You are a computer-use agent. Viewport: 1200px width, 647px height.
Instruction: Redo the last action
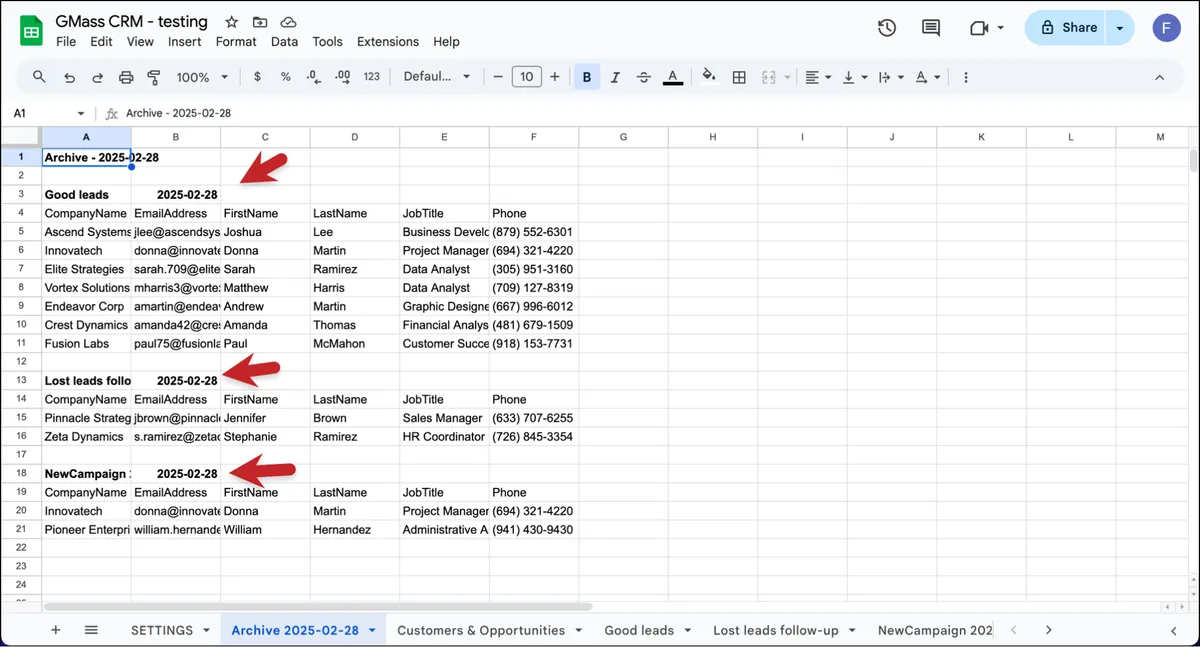pos(98,77)
